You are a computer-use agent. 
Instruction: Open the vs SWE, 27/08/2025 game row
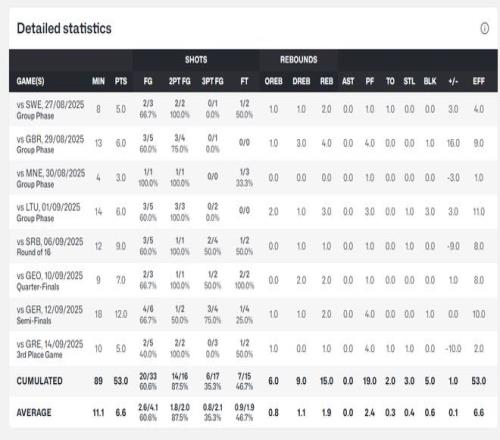pos(253,109)
